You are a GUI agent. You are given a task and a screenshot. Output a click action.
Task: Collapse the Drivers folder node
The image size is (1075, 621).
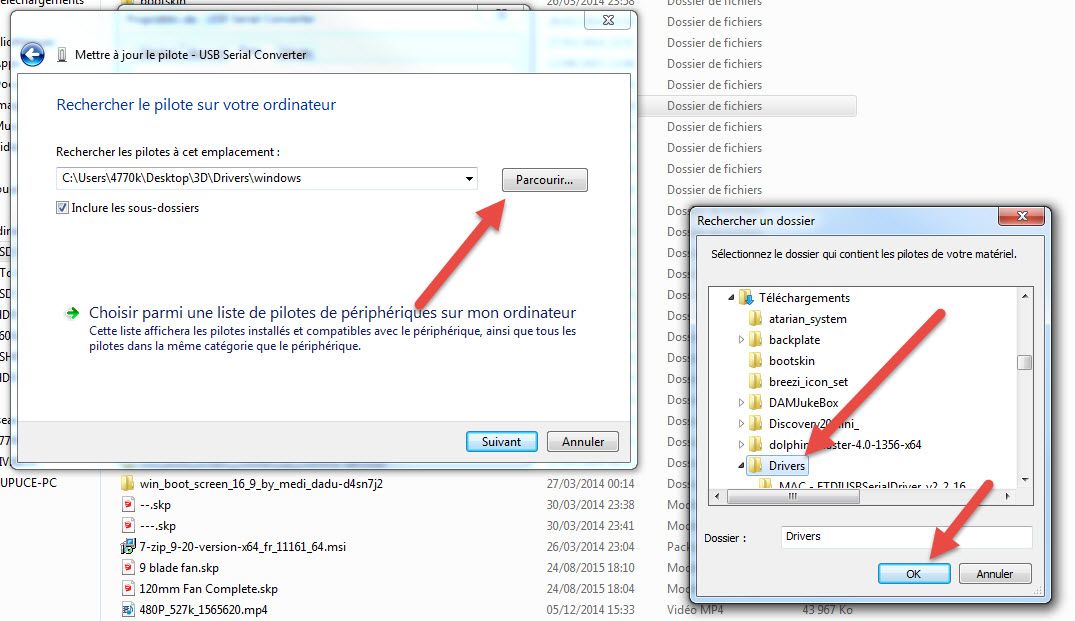741,465
